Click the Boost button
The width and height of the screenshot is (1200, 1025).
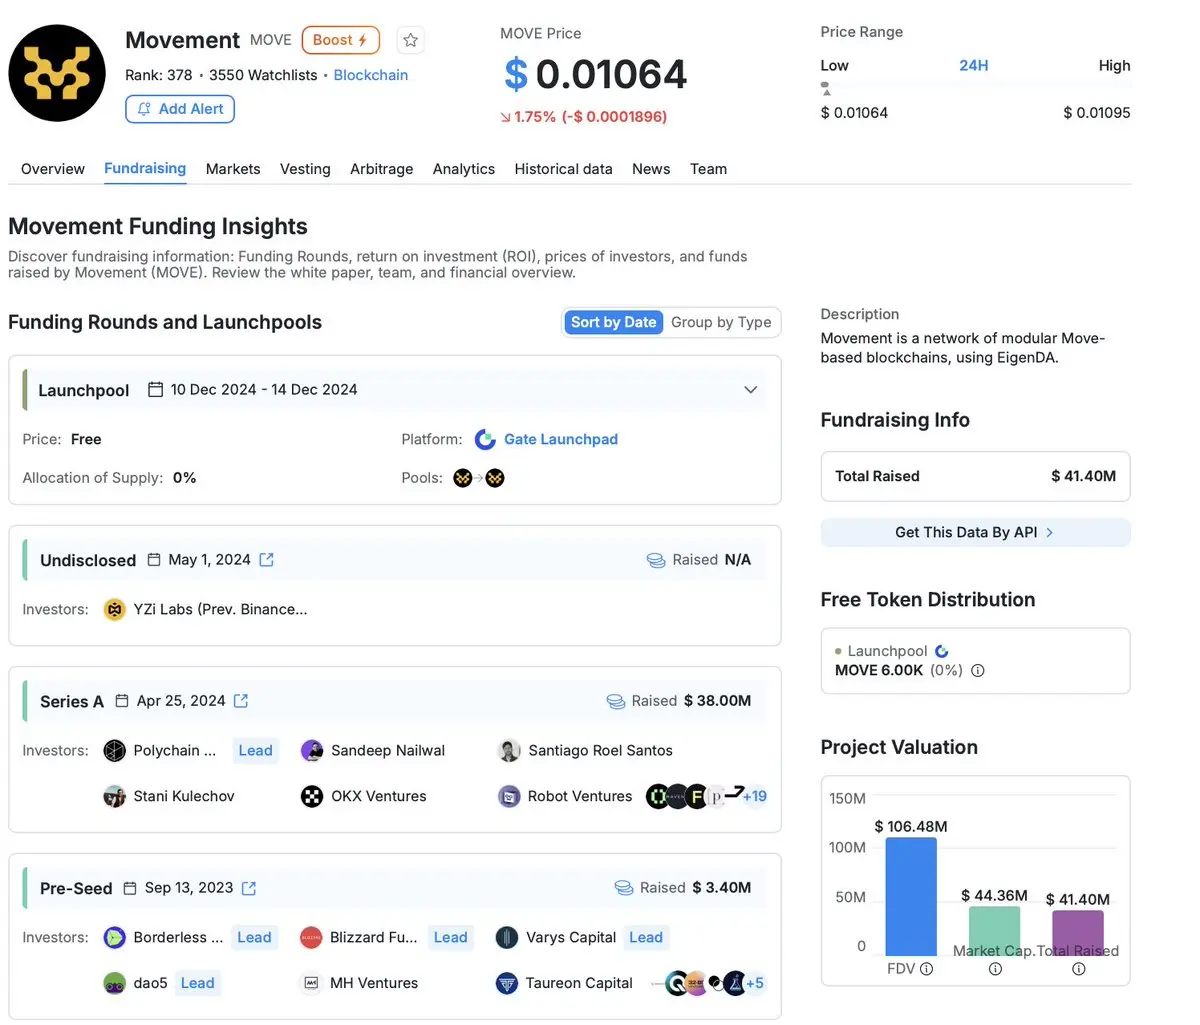(x=340, y=40)
